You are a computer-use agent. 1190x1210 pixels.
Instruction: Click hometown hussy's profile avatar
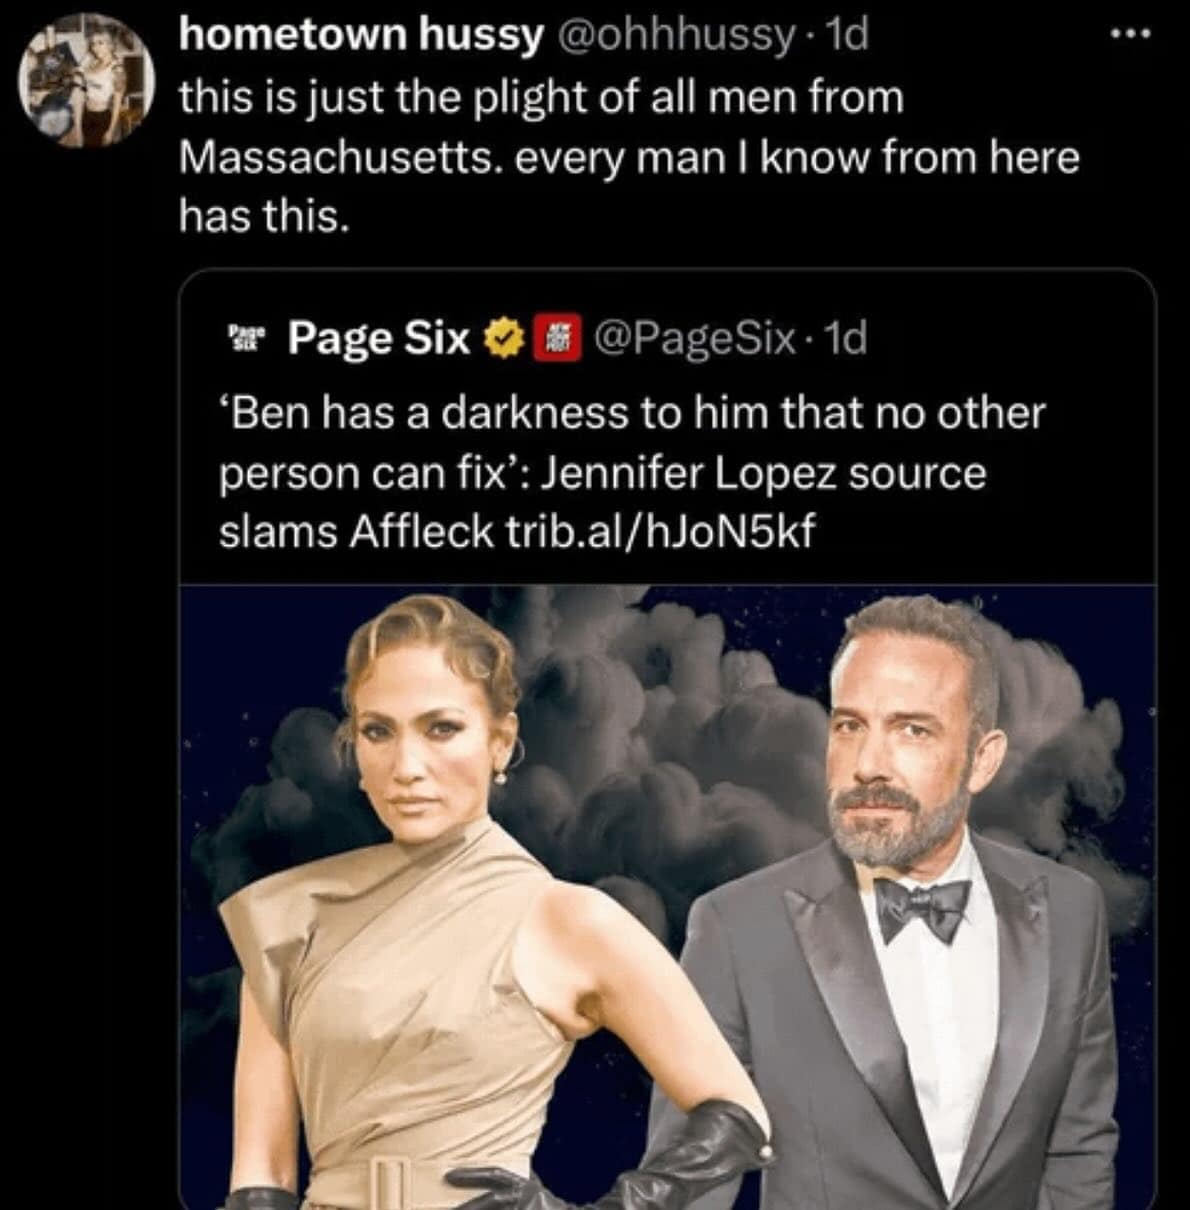(x=89, y=82)
